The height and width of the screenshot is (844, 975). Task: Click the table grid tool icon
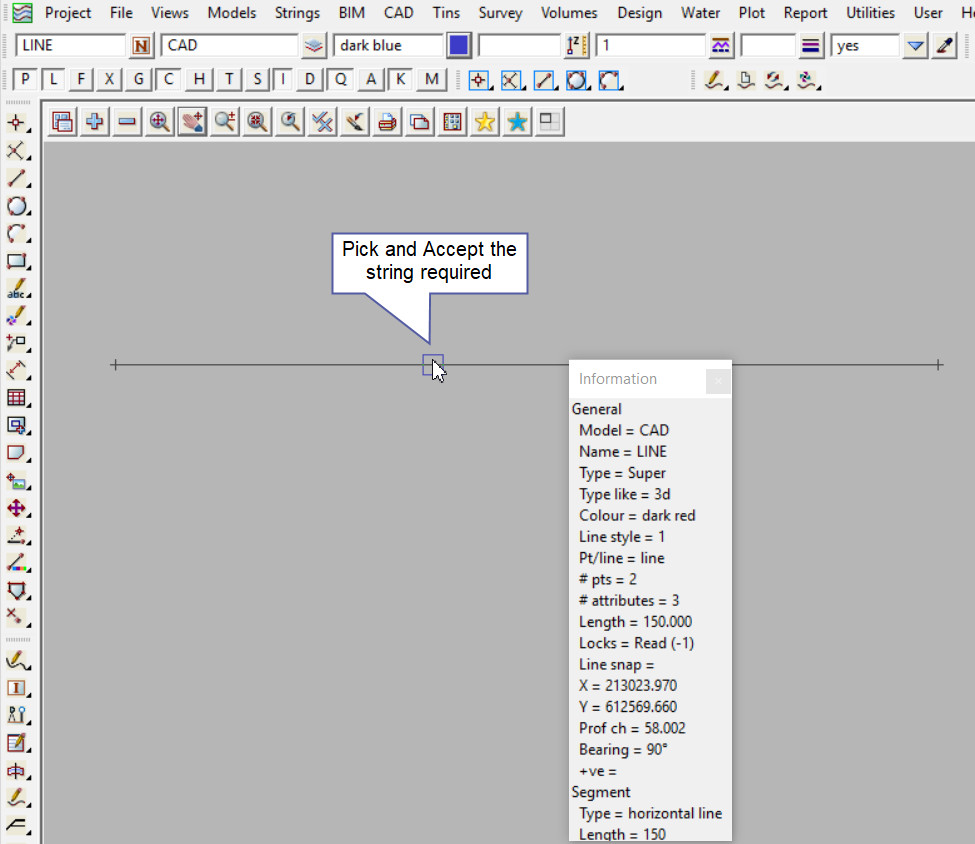click(x=17, y=398)
